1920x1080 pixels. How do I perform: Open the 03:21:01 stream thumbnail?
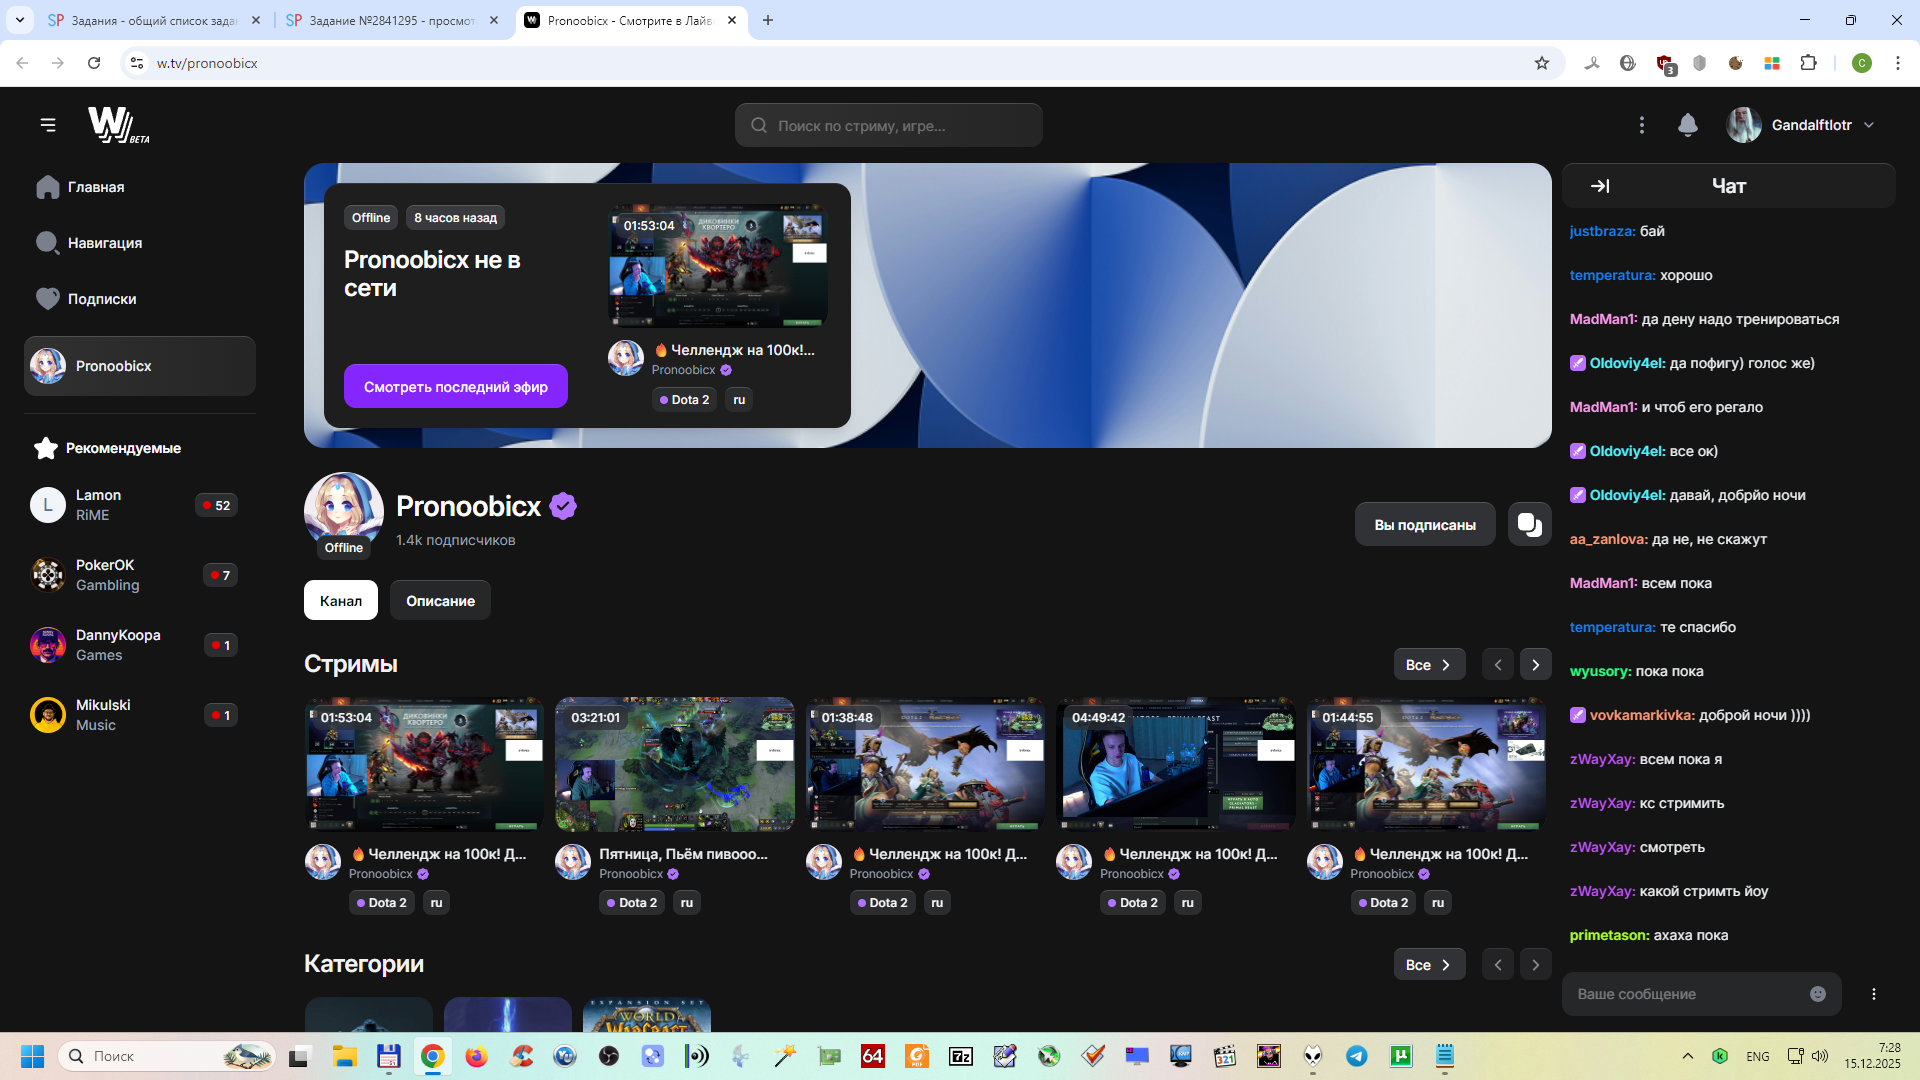tap(674, 765)
